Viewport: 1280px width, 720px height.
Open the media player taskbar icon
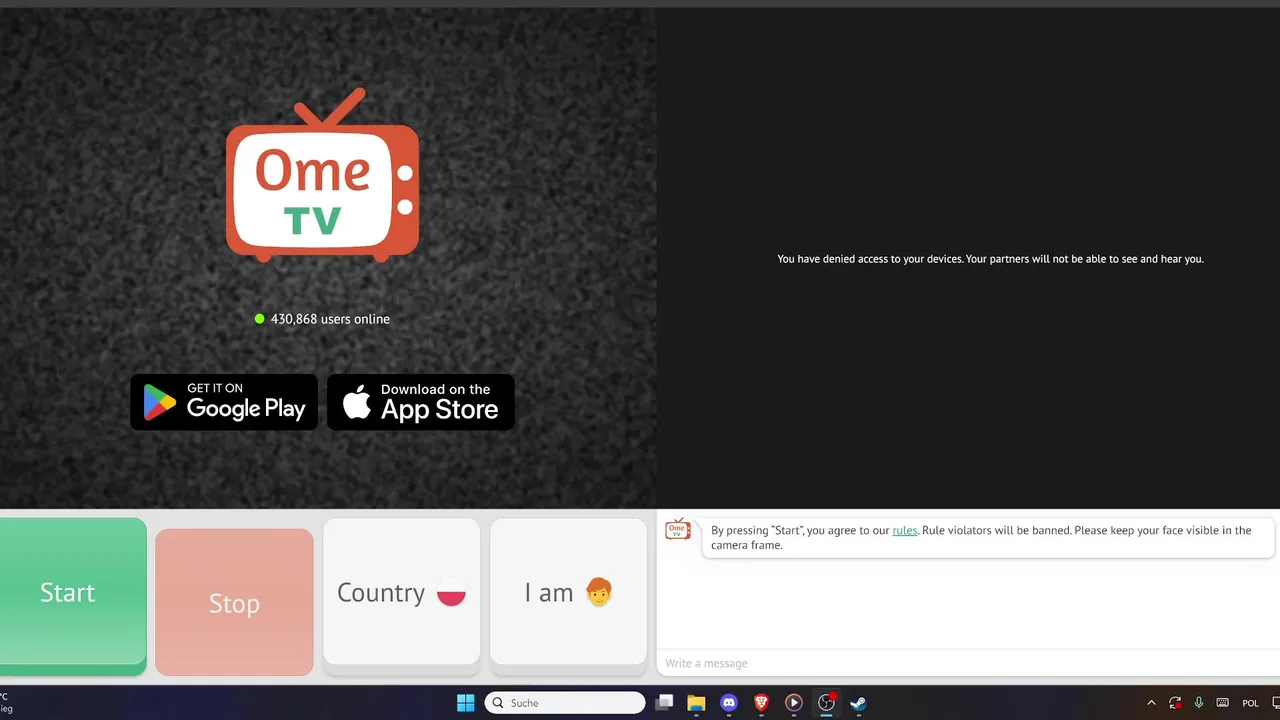(x=794, y=703)
